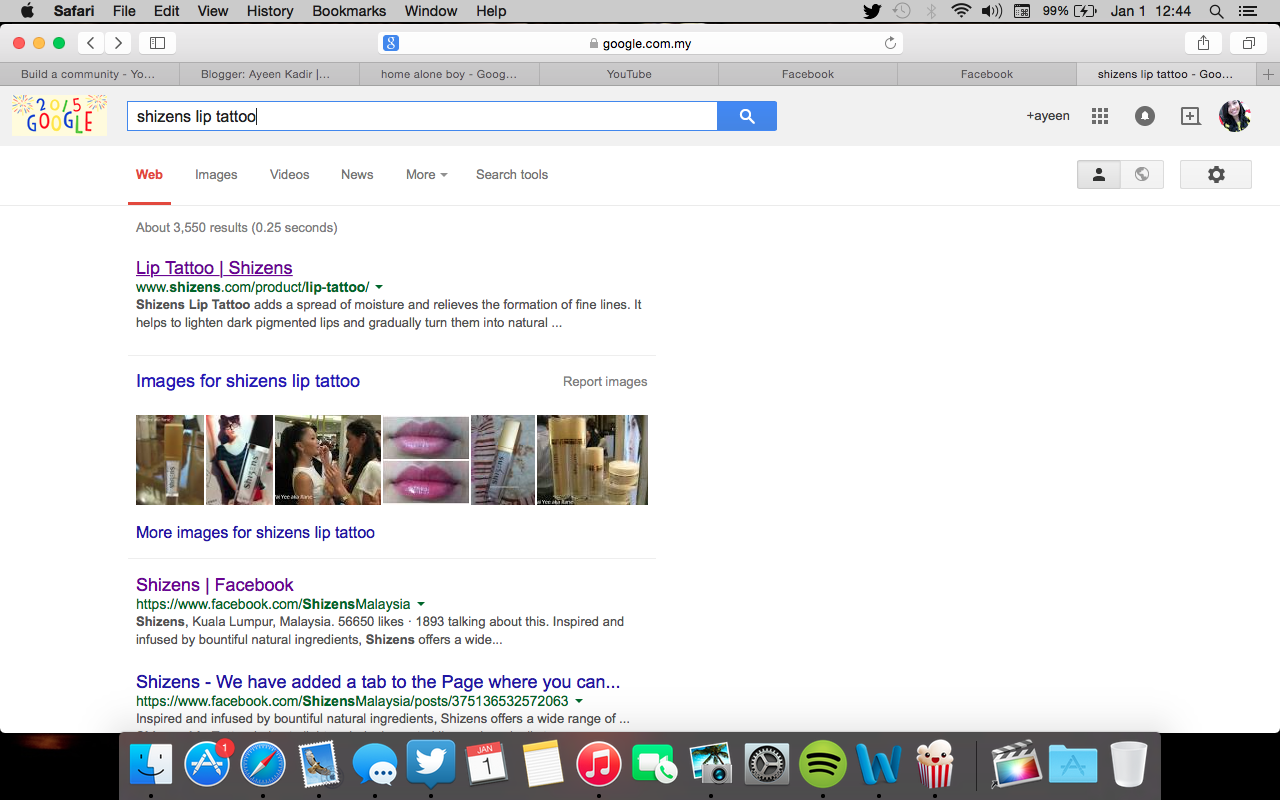Open a new tab with the plus button
Image resolution: width=1280 pixels, height=800 pixels.
point(1268,74)
